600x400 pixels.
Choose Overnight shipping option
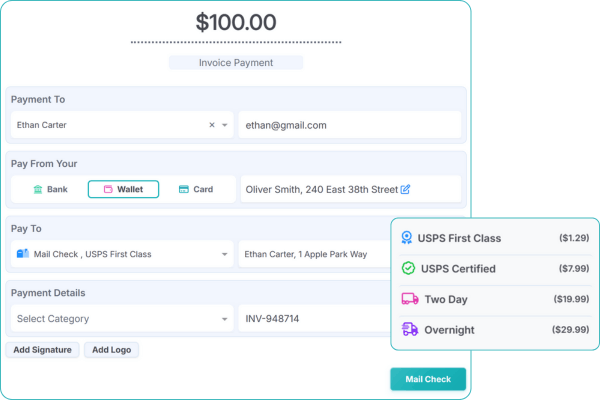tap(495, 329)
